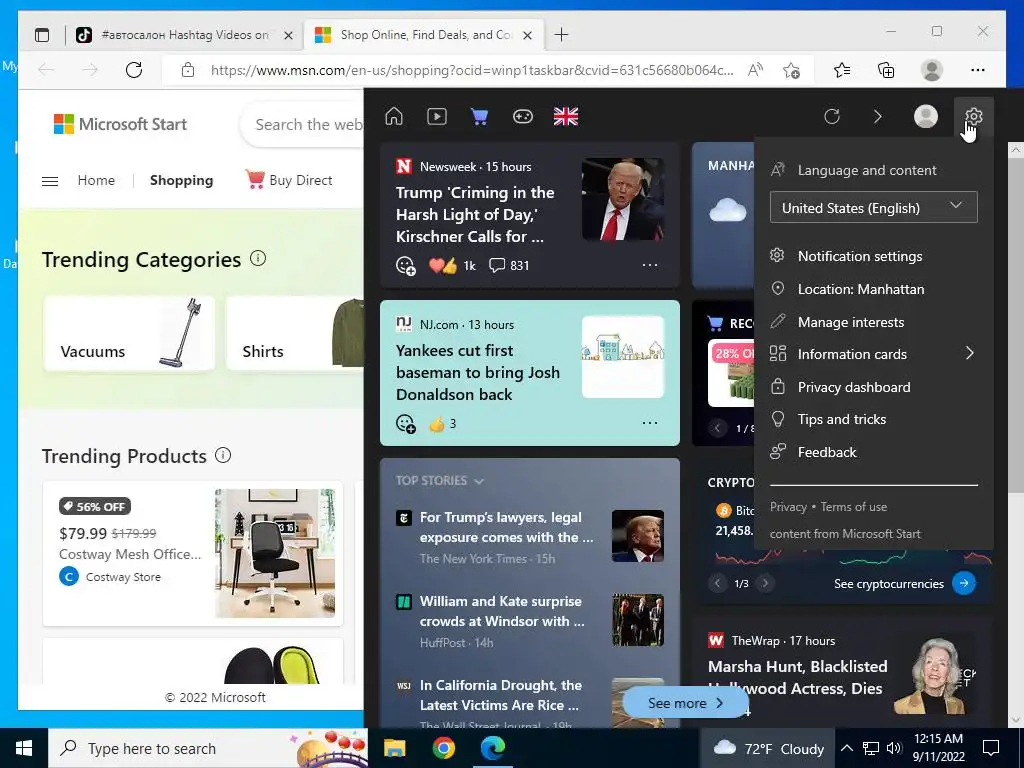The height and width of the screenshot is (768, 1024).
Task: Open File Explorer from the taskbar
Action: pyautogui.click(x=394, y=748)
